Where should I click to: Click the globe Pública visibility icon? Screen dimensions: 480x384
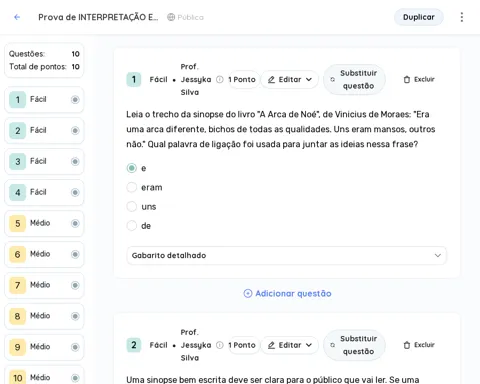pyautogui.click(x=171, y=17)
